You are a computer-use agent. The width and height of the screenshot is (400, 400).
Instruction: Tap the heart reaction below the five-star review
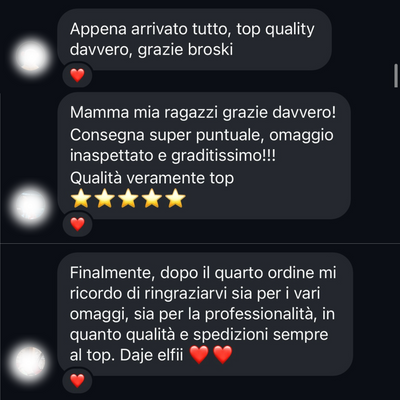pos(77,224)
